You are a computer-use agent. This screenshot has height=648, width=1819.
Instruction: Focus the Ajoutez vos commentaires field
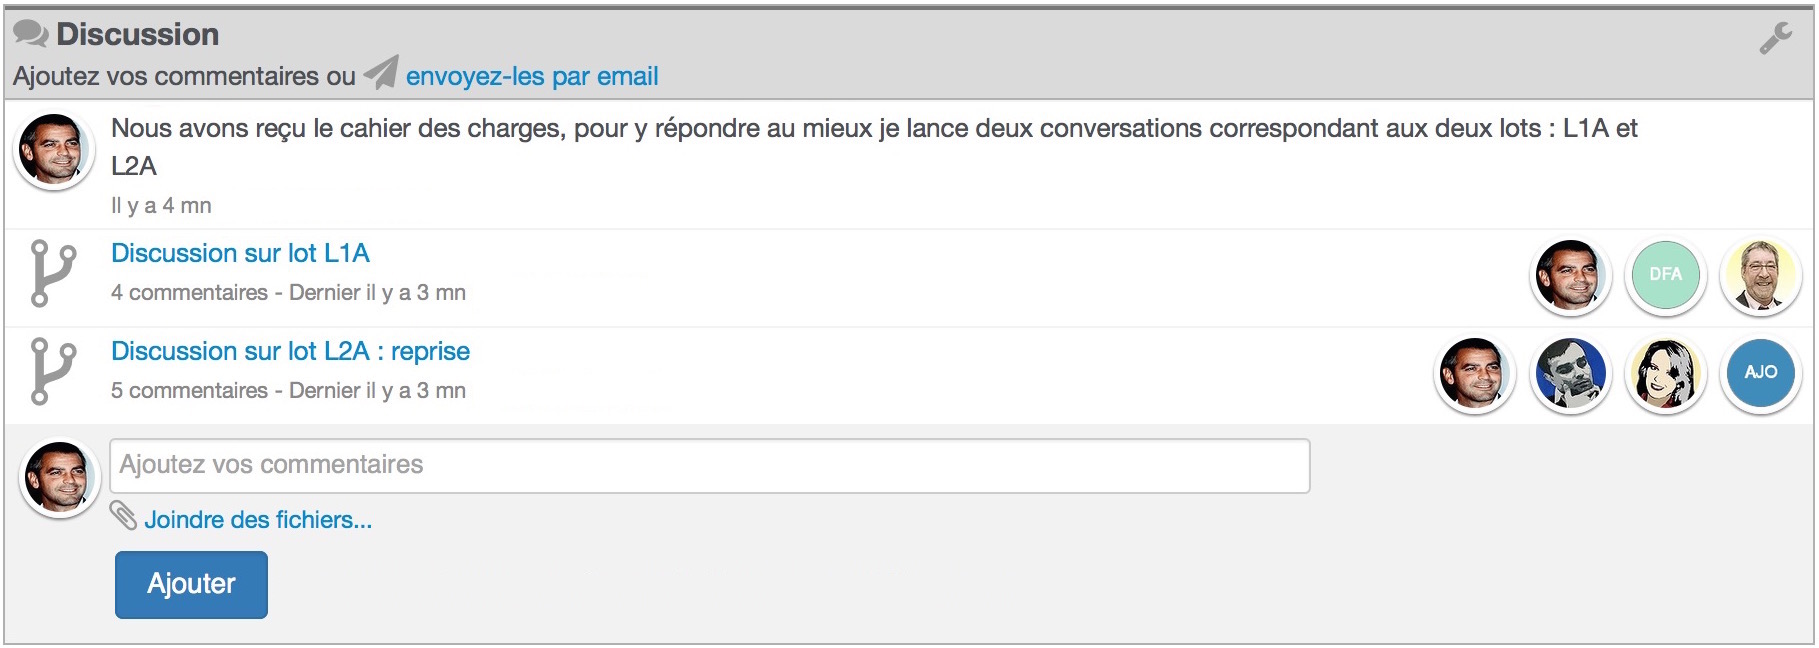(x=710, y=465)
